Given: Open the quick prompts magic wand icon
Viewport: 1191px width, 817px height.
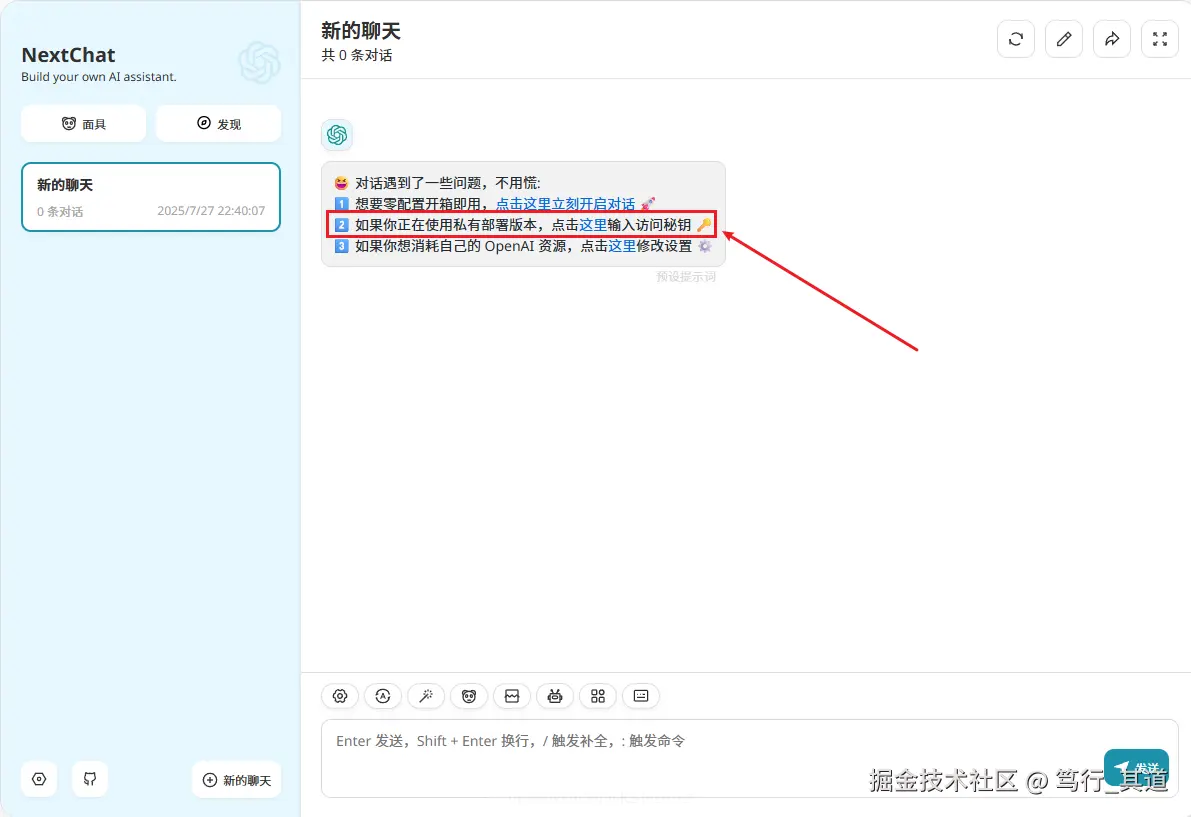Looking at the screenshot, I should coord(426,696).
